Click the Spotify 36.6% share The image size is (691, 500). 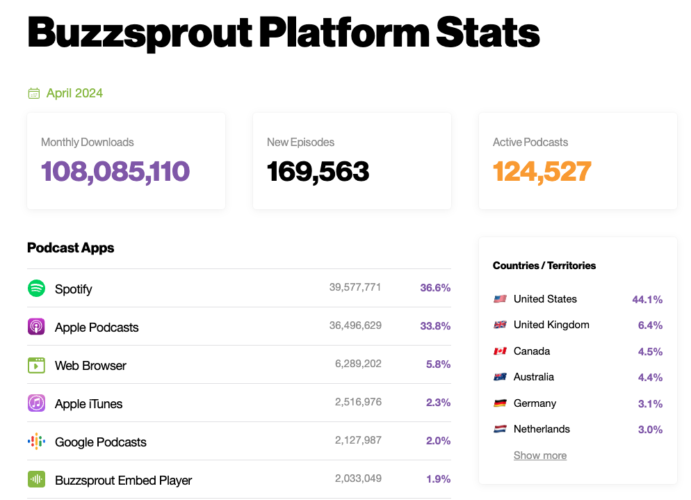[x=435, y=288]
